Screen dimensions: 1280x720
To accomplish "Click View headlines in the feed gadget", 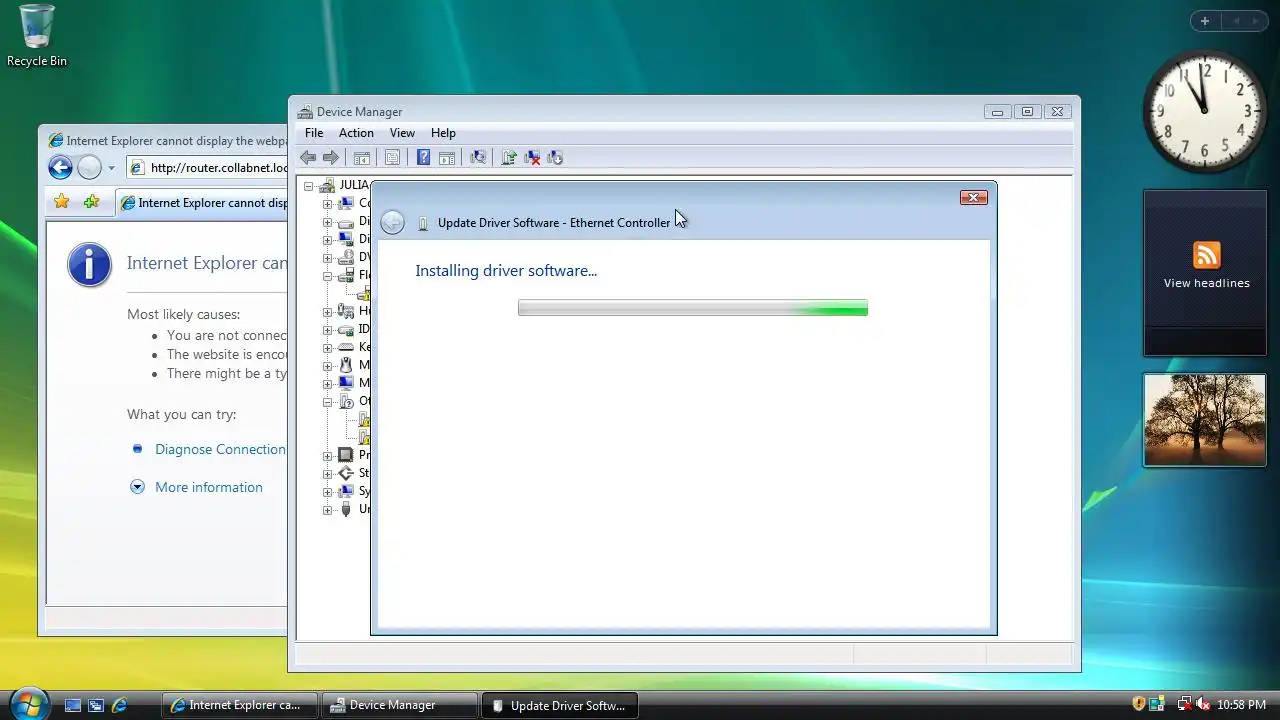I will tap(1207, 283).
